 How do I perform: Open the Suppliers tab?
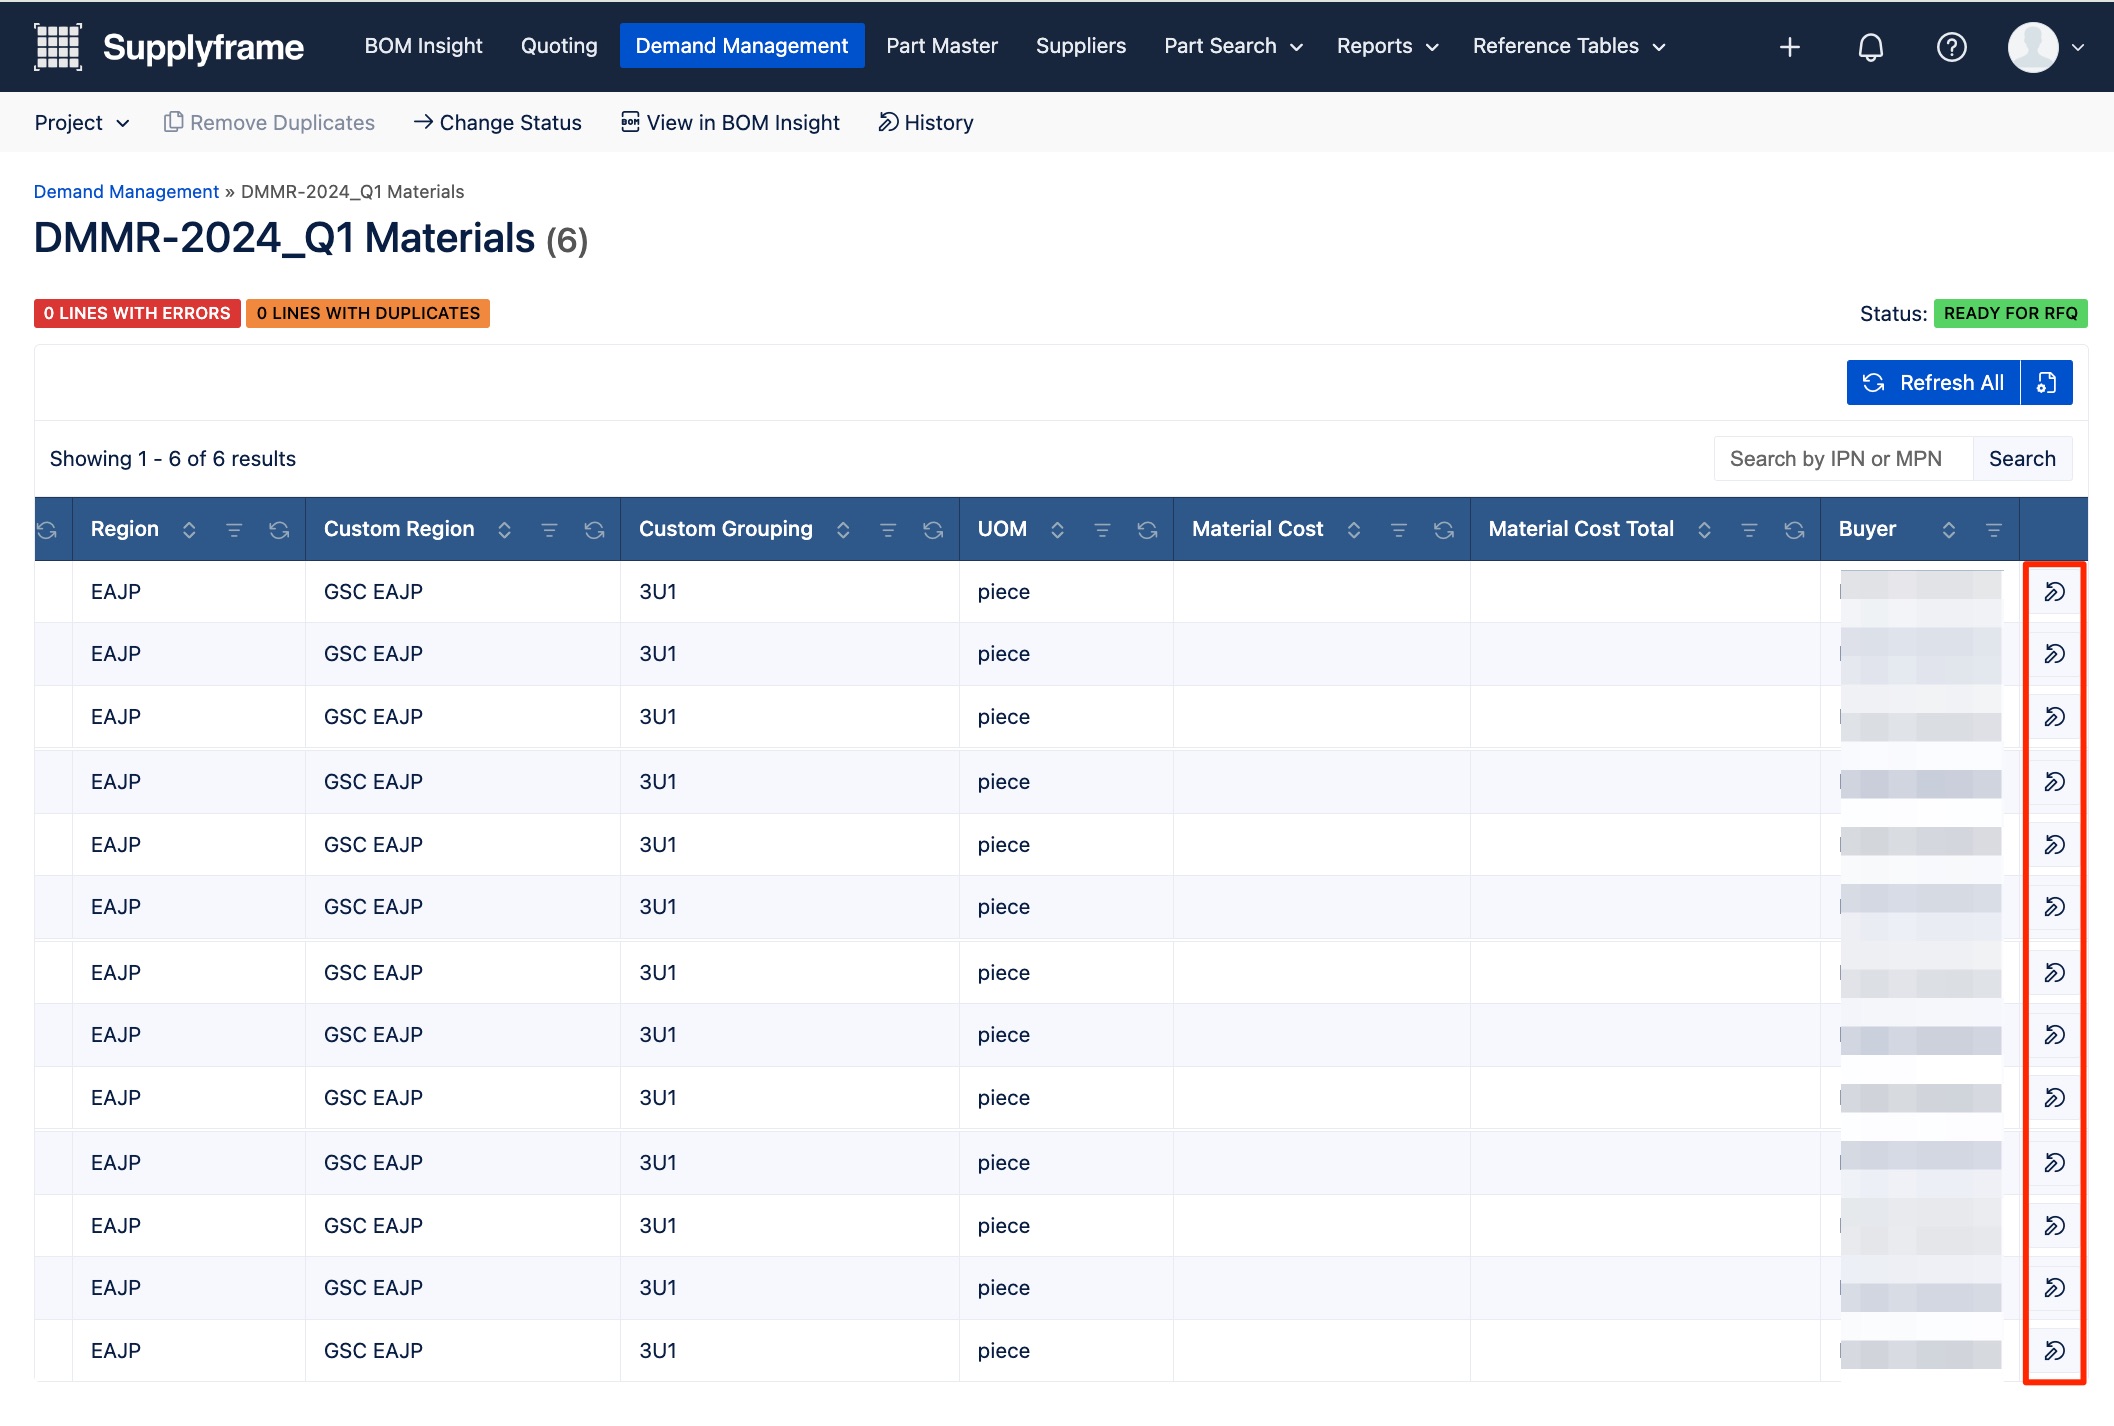click(1081, 46)
